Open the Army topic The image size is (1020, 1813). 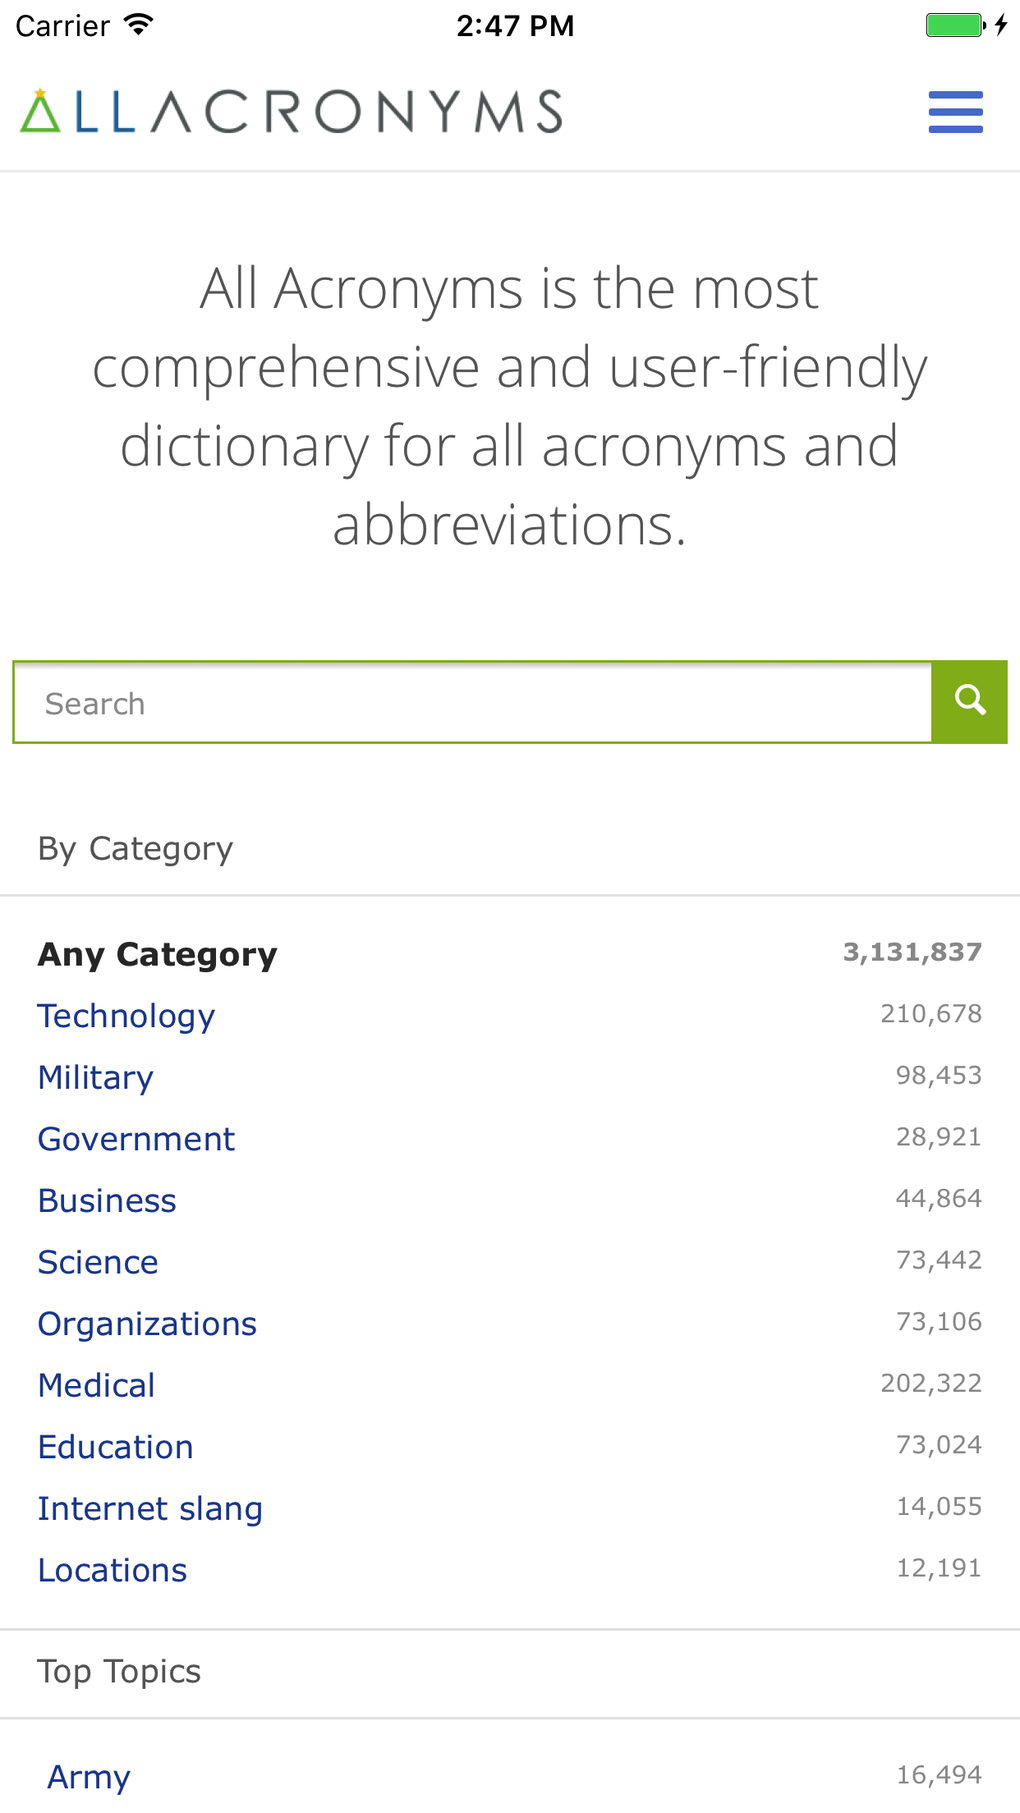coord(88,1776)
